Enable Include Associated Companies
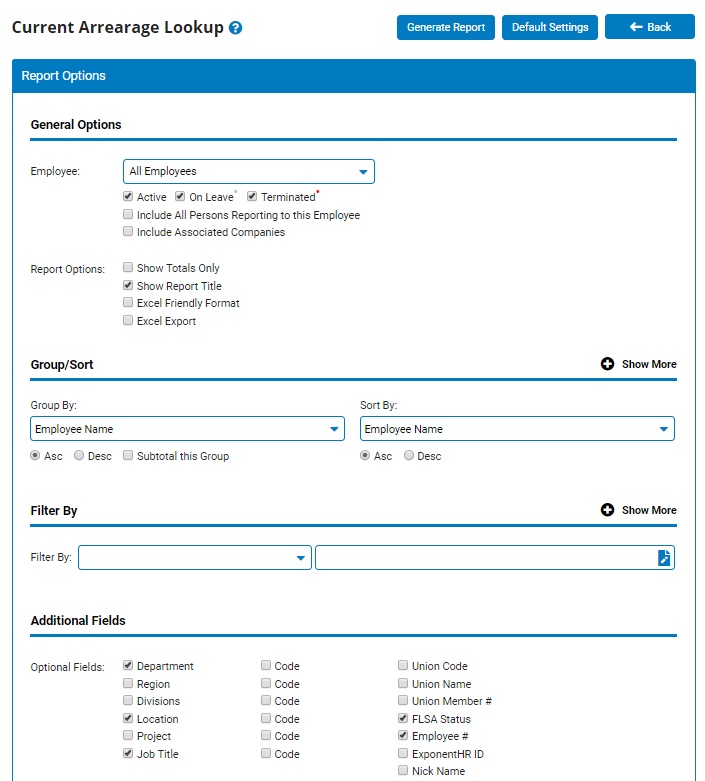Image resolution: width=705 pixels, height=781 pixels. click(x=128, y=231)
